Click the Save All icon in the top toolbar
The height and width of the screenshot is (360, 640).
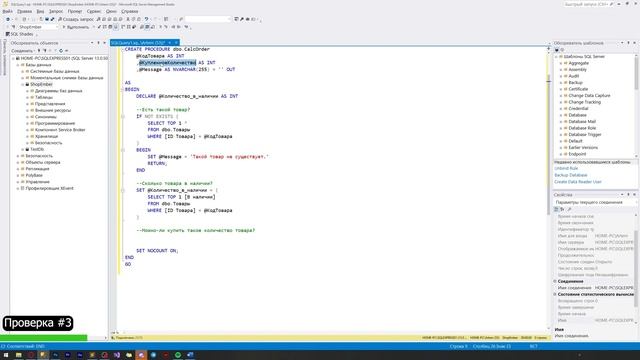(x=52, y=19)
